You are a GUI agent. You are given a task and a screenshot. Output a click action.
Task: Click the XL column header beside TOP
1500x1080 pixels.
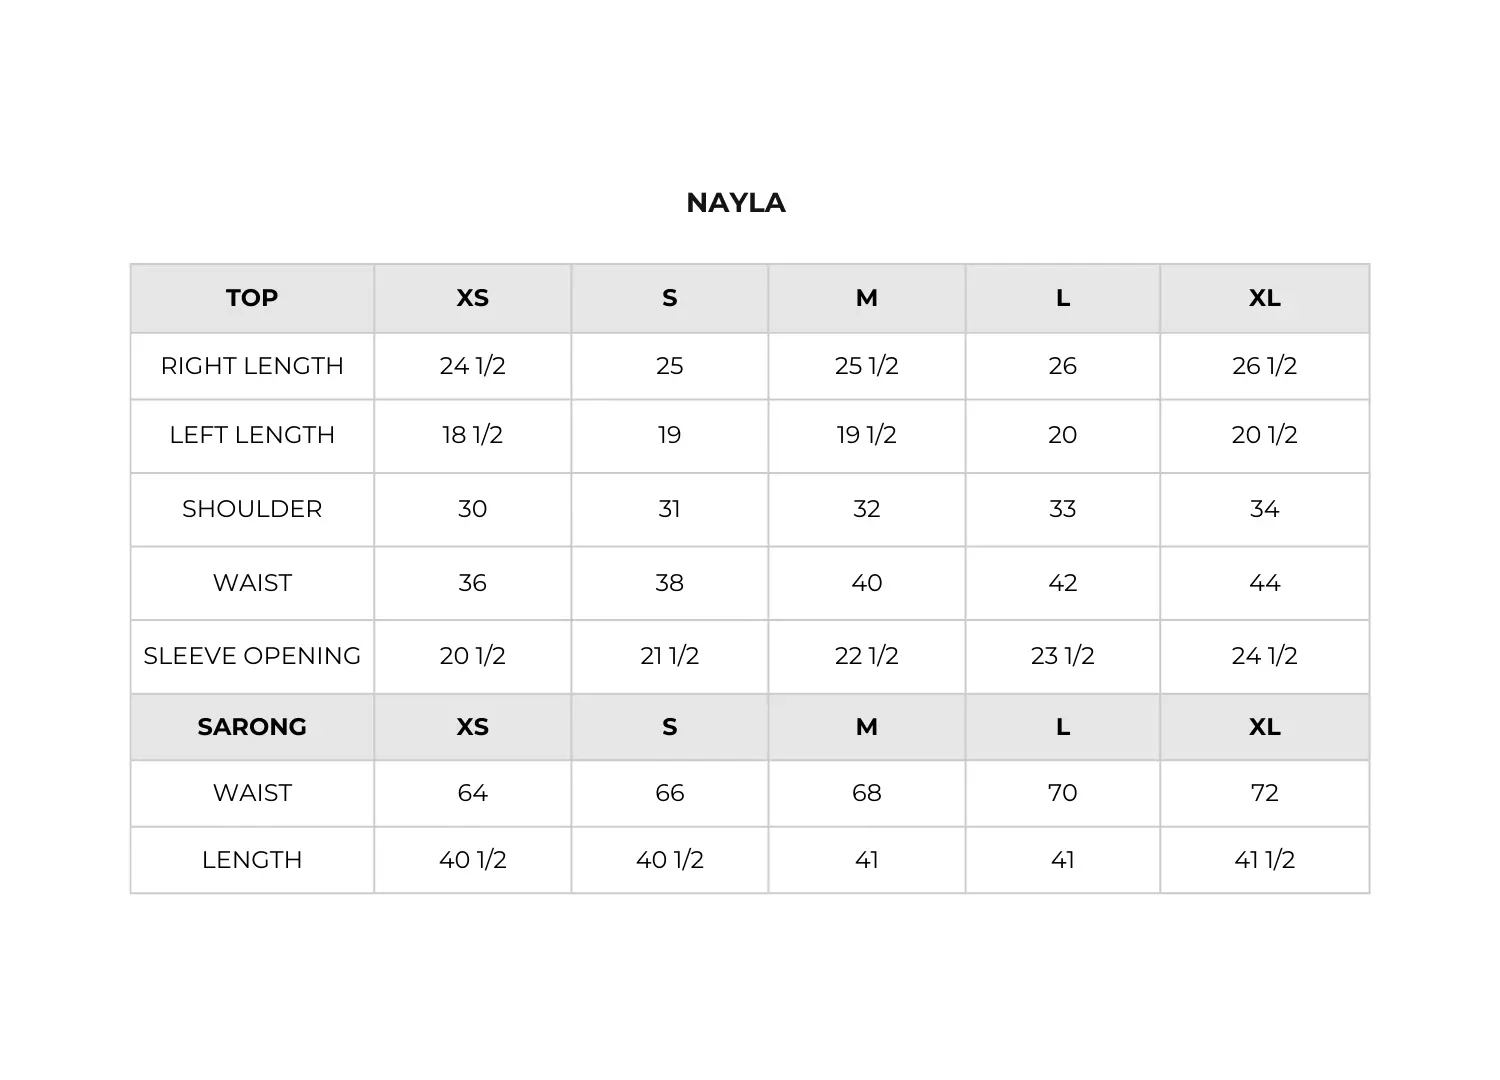[x=1264, y=298]
